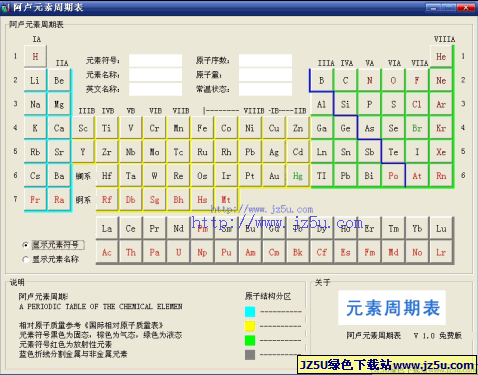This screenshot has height=375, width=478.
Task: Select the Au gold element button
Action: pyautogui.click(x=274, y=176)
